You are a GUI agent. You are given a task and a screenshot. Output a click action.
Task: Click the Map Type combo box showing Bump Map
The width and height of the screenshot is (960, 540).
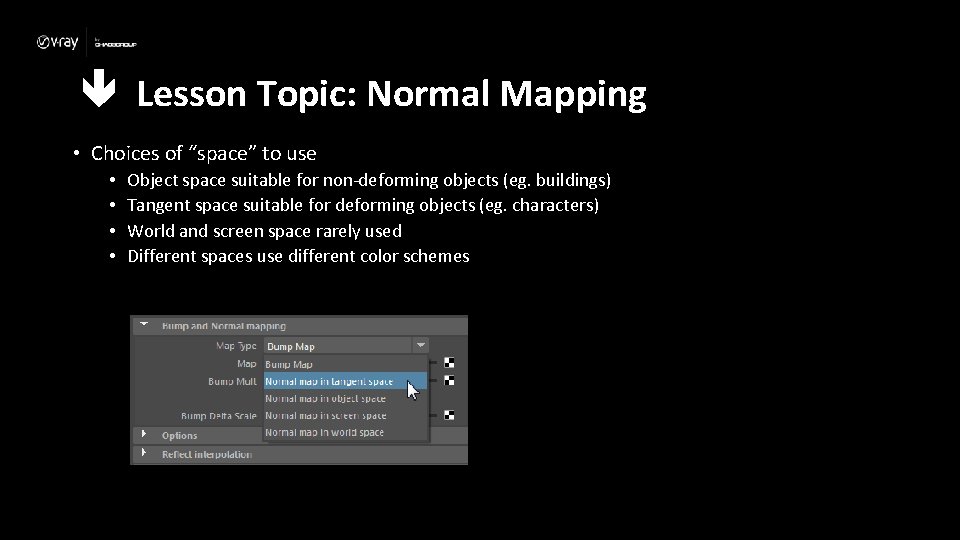point(346,346)
